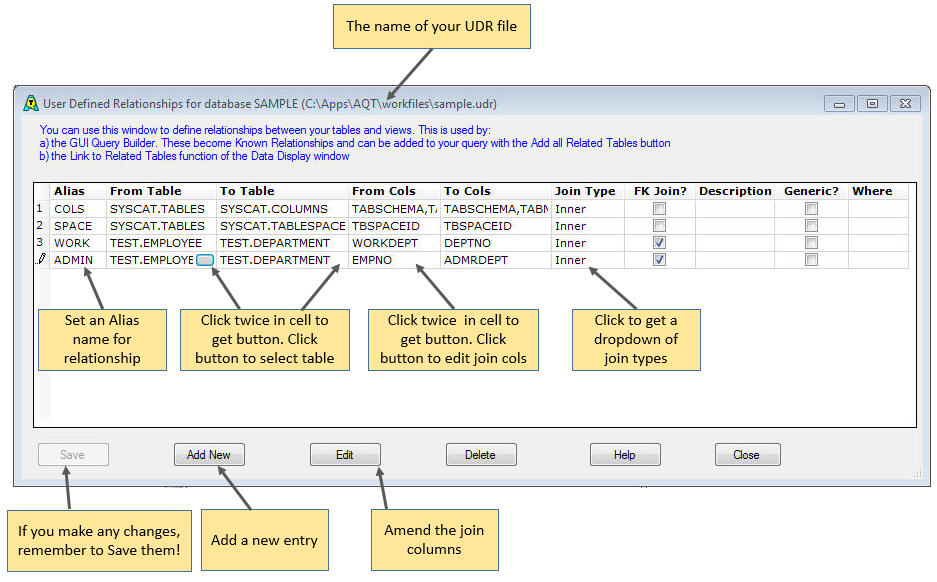The image size is (937, 582).
Task: Click the FK Join? column header
Action: click(x=660, y=191)
